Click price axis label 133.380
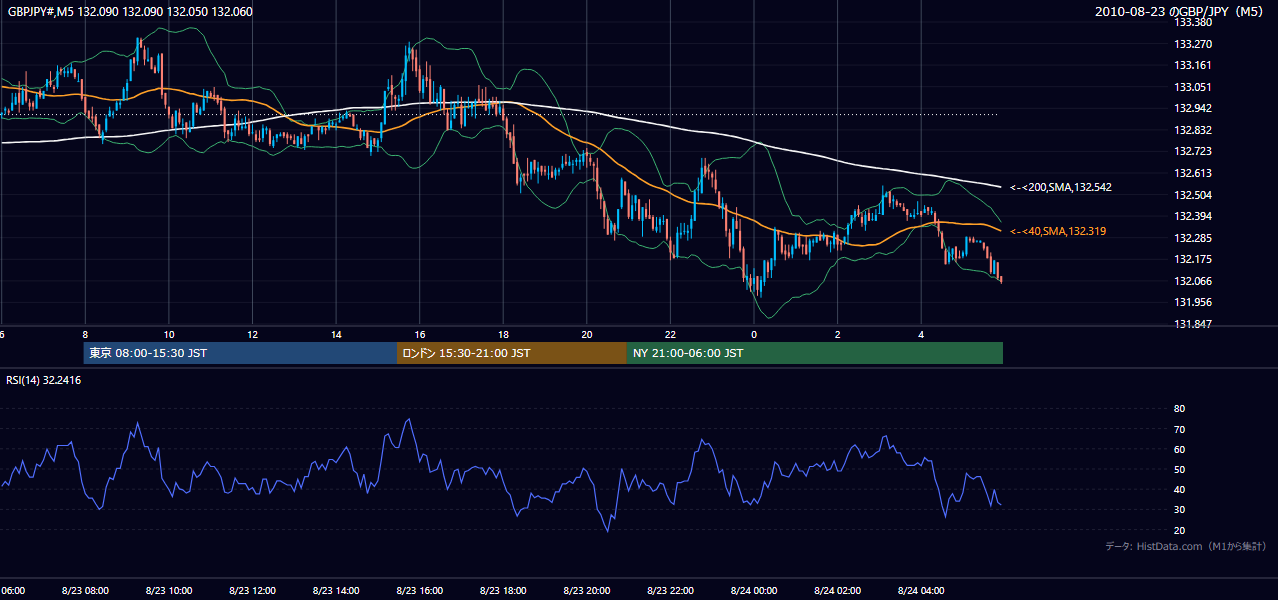The width and height of the screenshot is (1278, 600). click(1192, 22)
